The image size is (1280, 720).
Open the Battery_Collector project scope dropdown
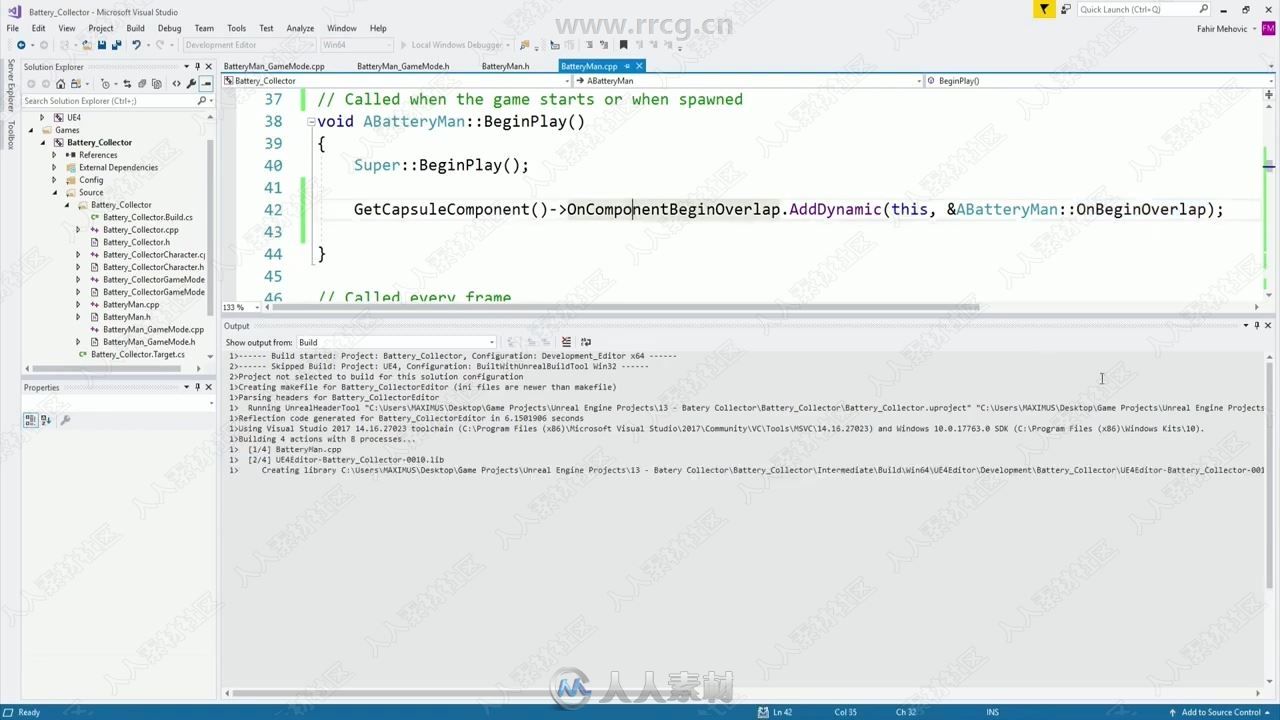(396, 81)
